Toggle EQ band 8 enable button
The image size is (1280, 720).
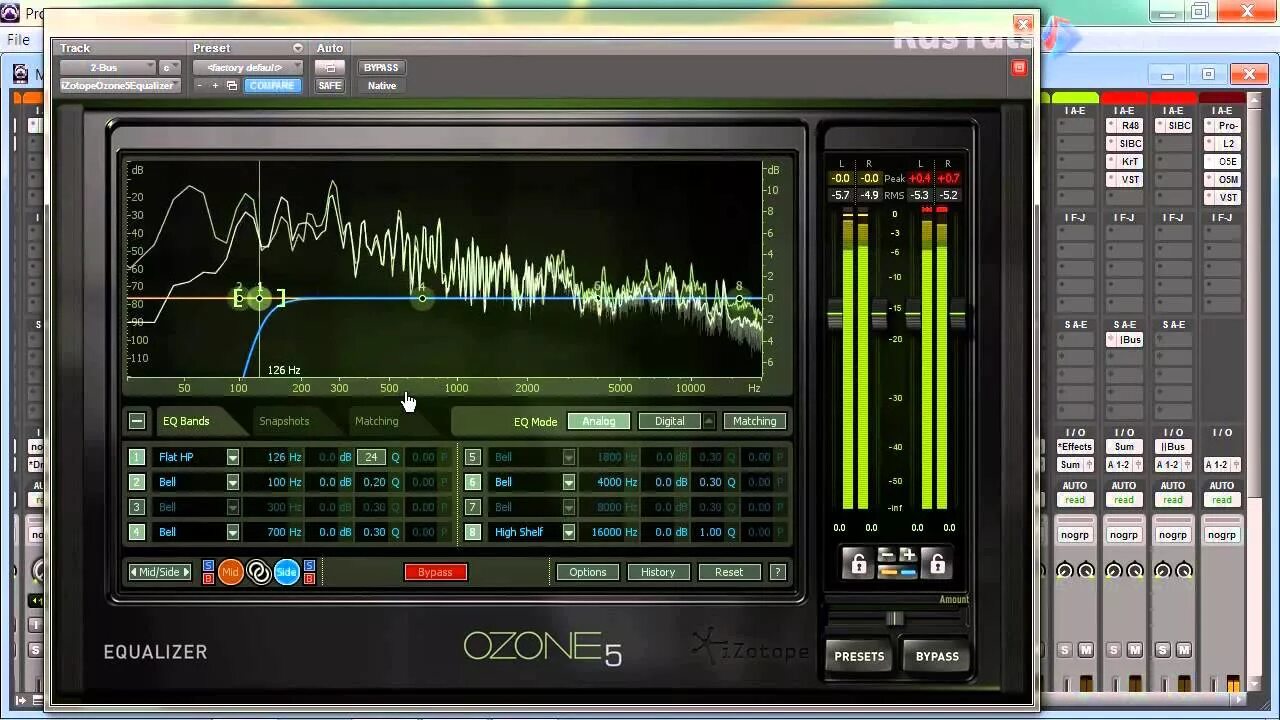point(472,532)
